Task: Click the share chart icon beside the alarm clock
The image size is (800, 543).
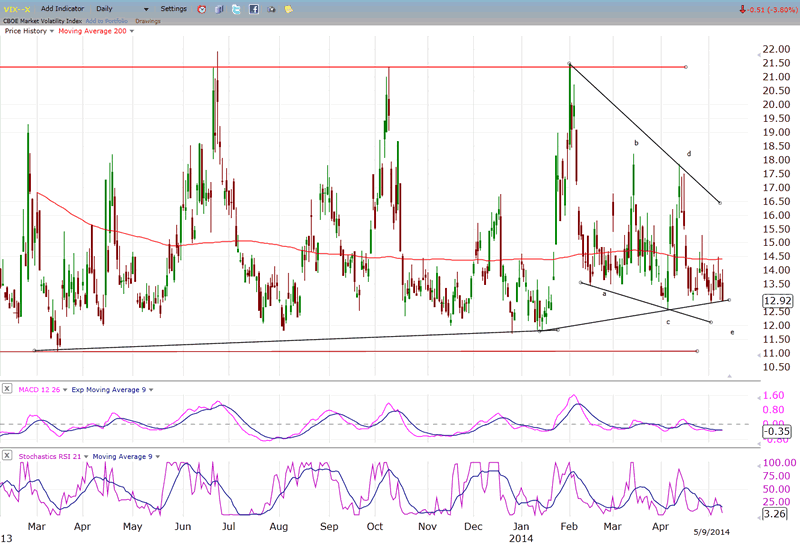Action: point(220,9)
